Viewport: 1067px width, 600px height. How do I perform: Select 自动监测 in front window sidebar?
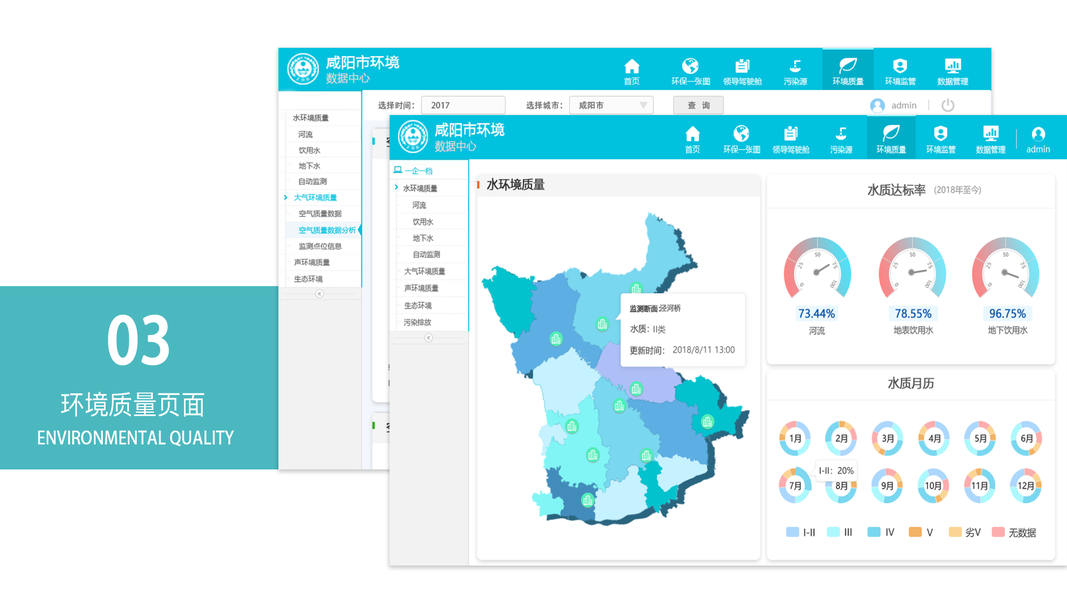[426, 254]
